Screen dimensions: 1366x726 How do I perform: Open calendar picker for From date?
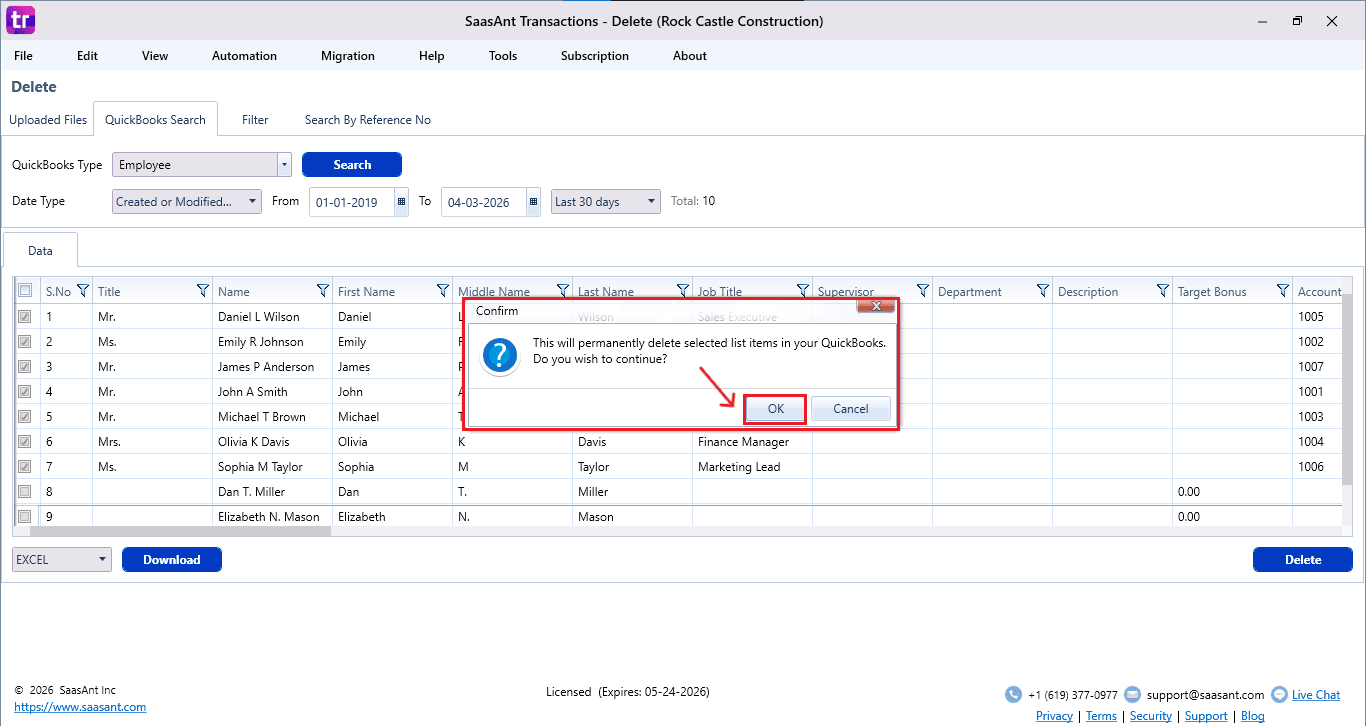(401, 202)
